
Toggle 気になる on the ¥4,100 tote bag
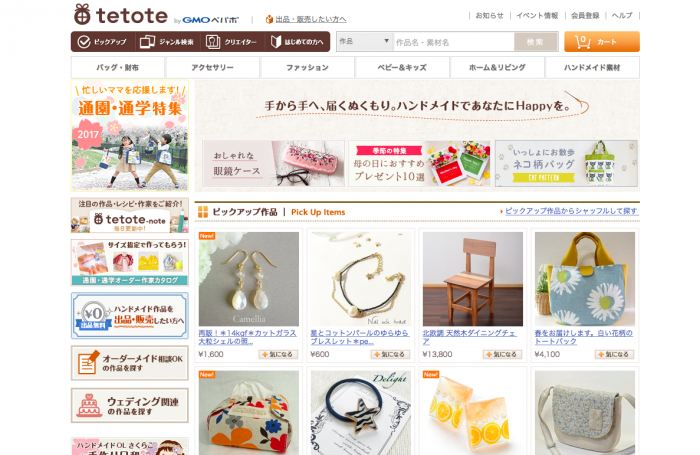point(614,354)
